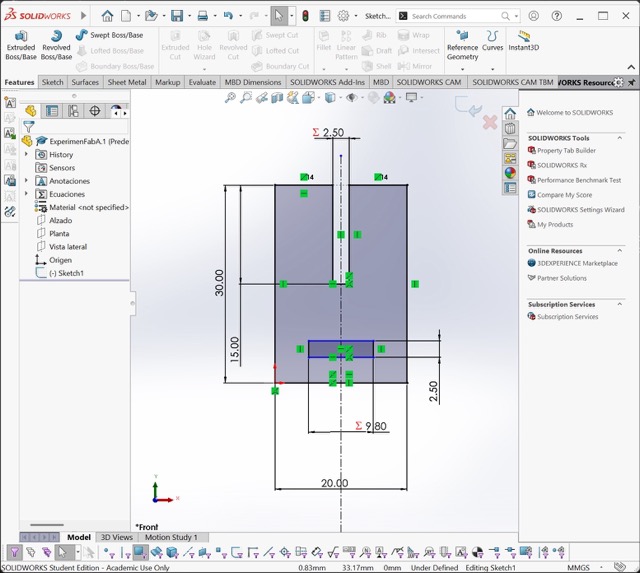Open the user login icon
This screenshot has width=640, height=573.
533,16
